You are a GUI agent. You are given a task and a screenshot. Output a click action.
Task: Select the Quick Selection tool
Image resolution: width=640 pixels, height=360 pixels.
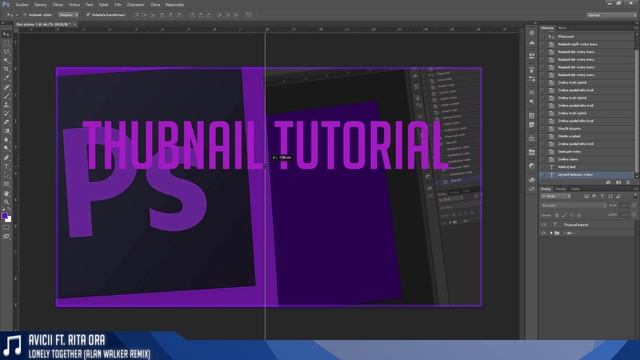pyautogui.click(x=6, y=61)
